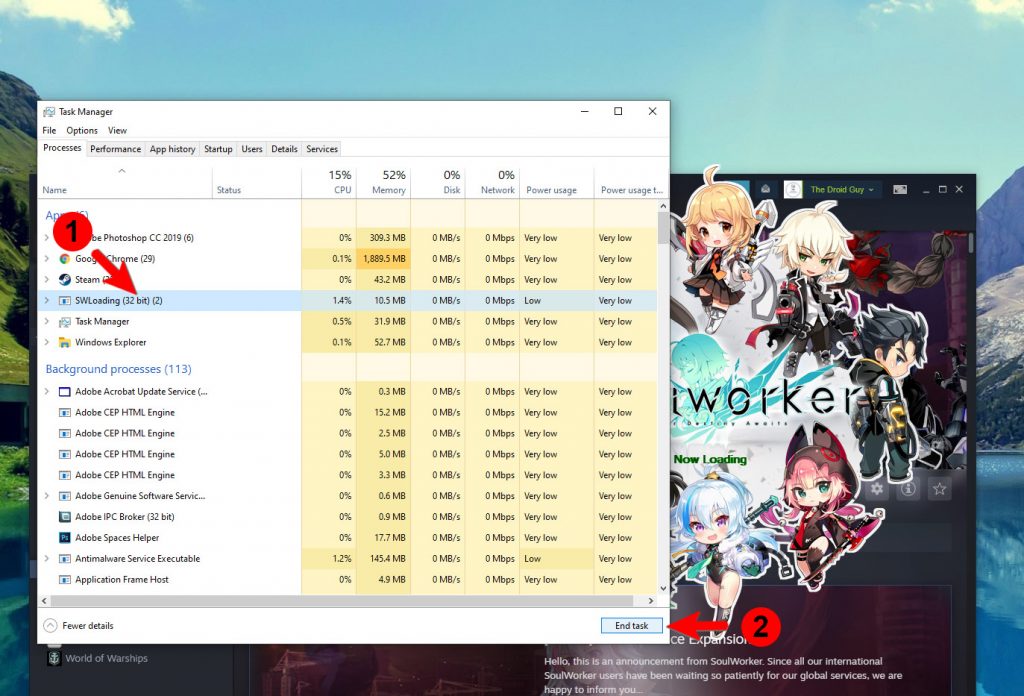Expand Antimalware Service Executable row
This screenshot has height=696, width=1024.
[46, 559]
